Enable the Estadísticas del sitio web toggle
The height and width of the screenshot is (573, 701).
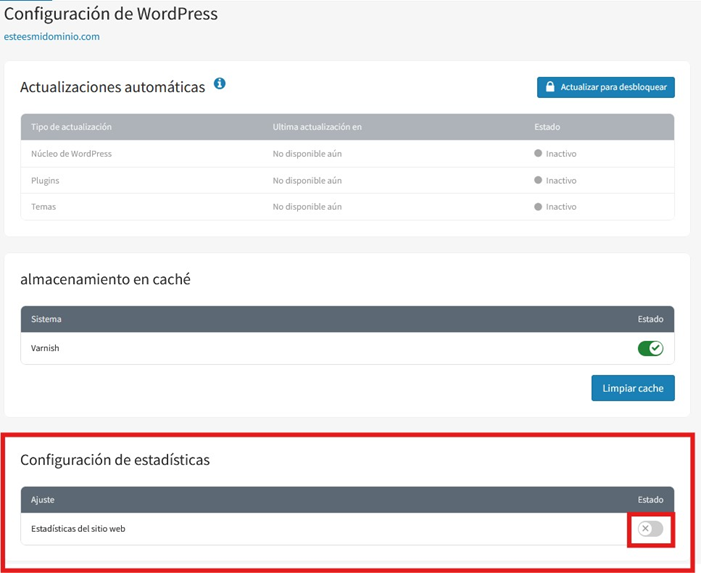[650, 529]
